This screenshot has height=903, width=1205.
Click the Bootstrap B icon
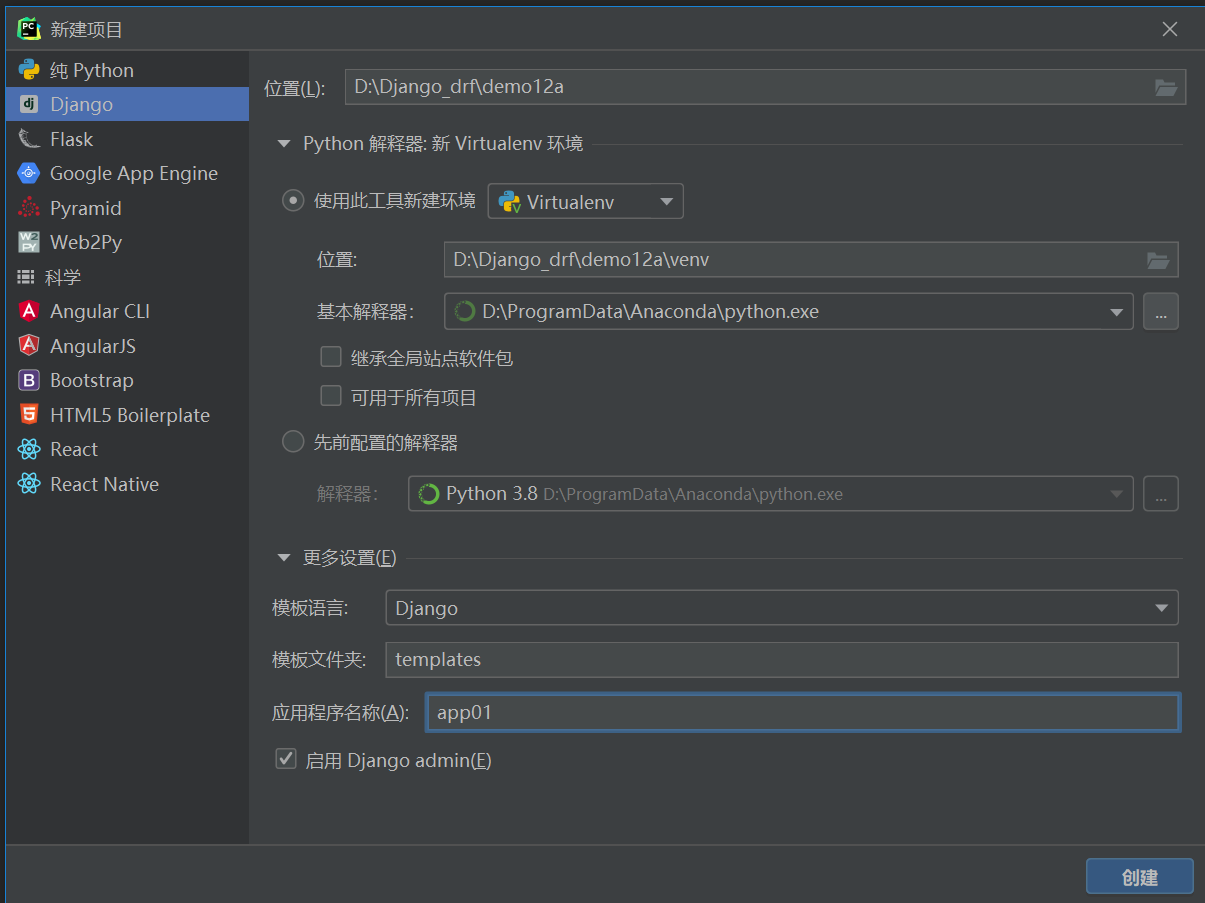[x=29, y=380]
